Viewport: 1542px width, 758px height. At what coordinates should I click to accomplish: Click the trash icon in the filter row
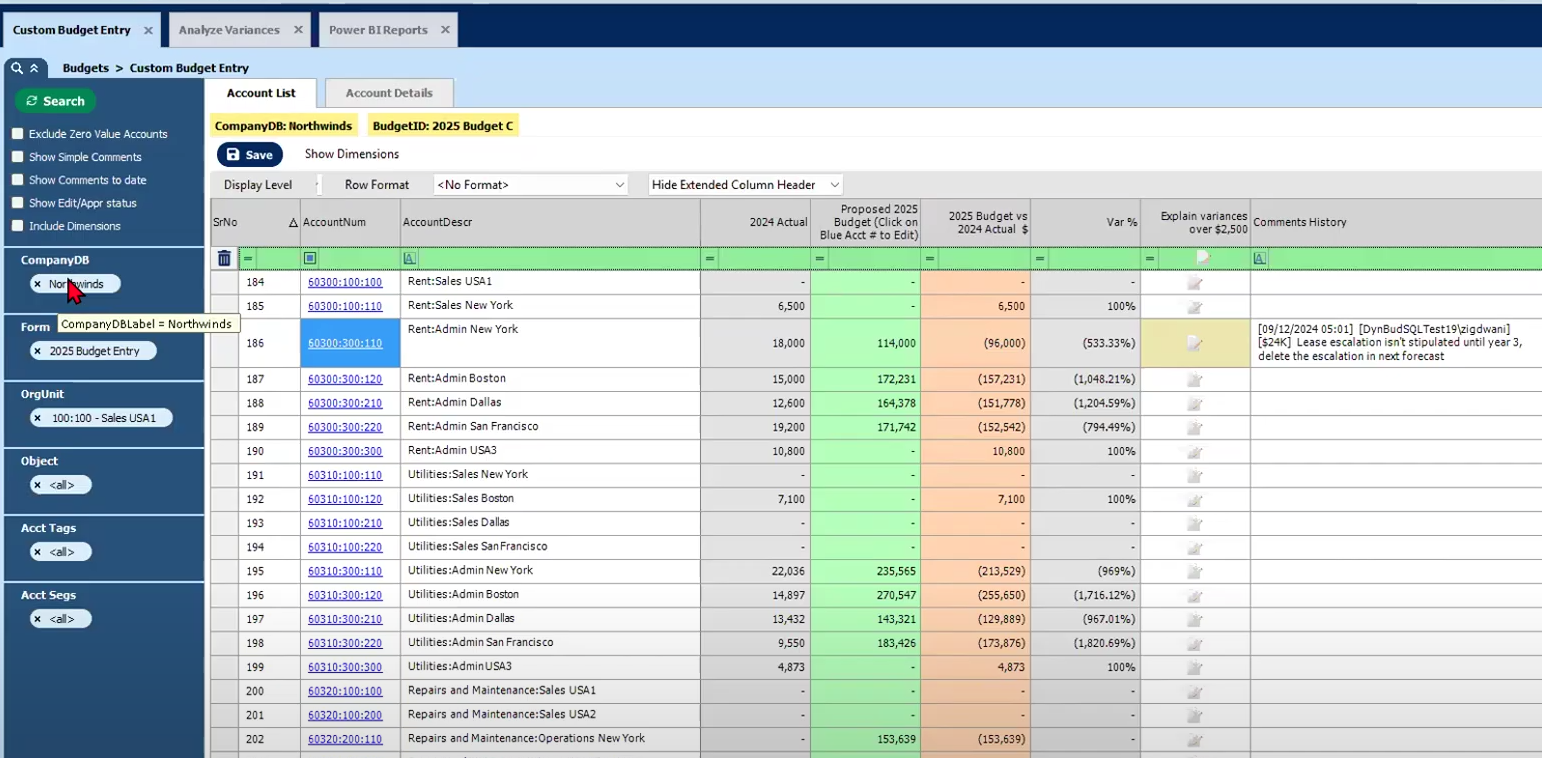pos(224,258)
